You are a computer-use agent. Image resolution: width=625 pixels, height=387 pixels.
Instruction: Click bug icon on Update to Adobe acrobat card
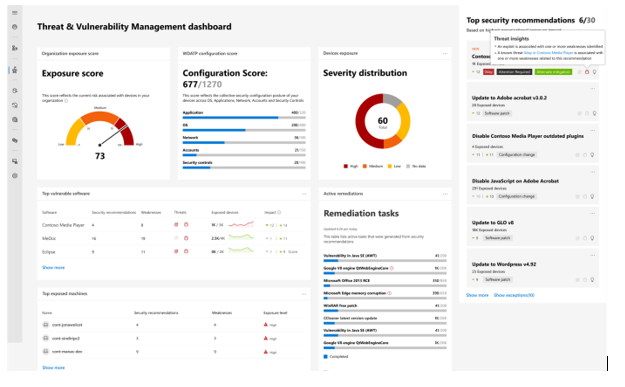pyautogui.click(x=587, y=113)
